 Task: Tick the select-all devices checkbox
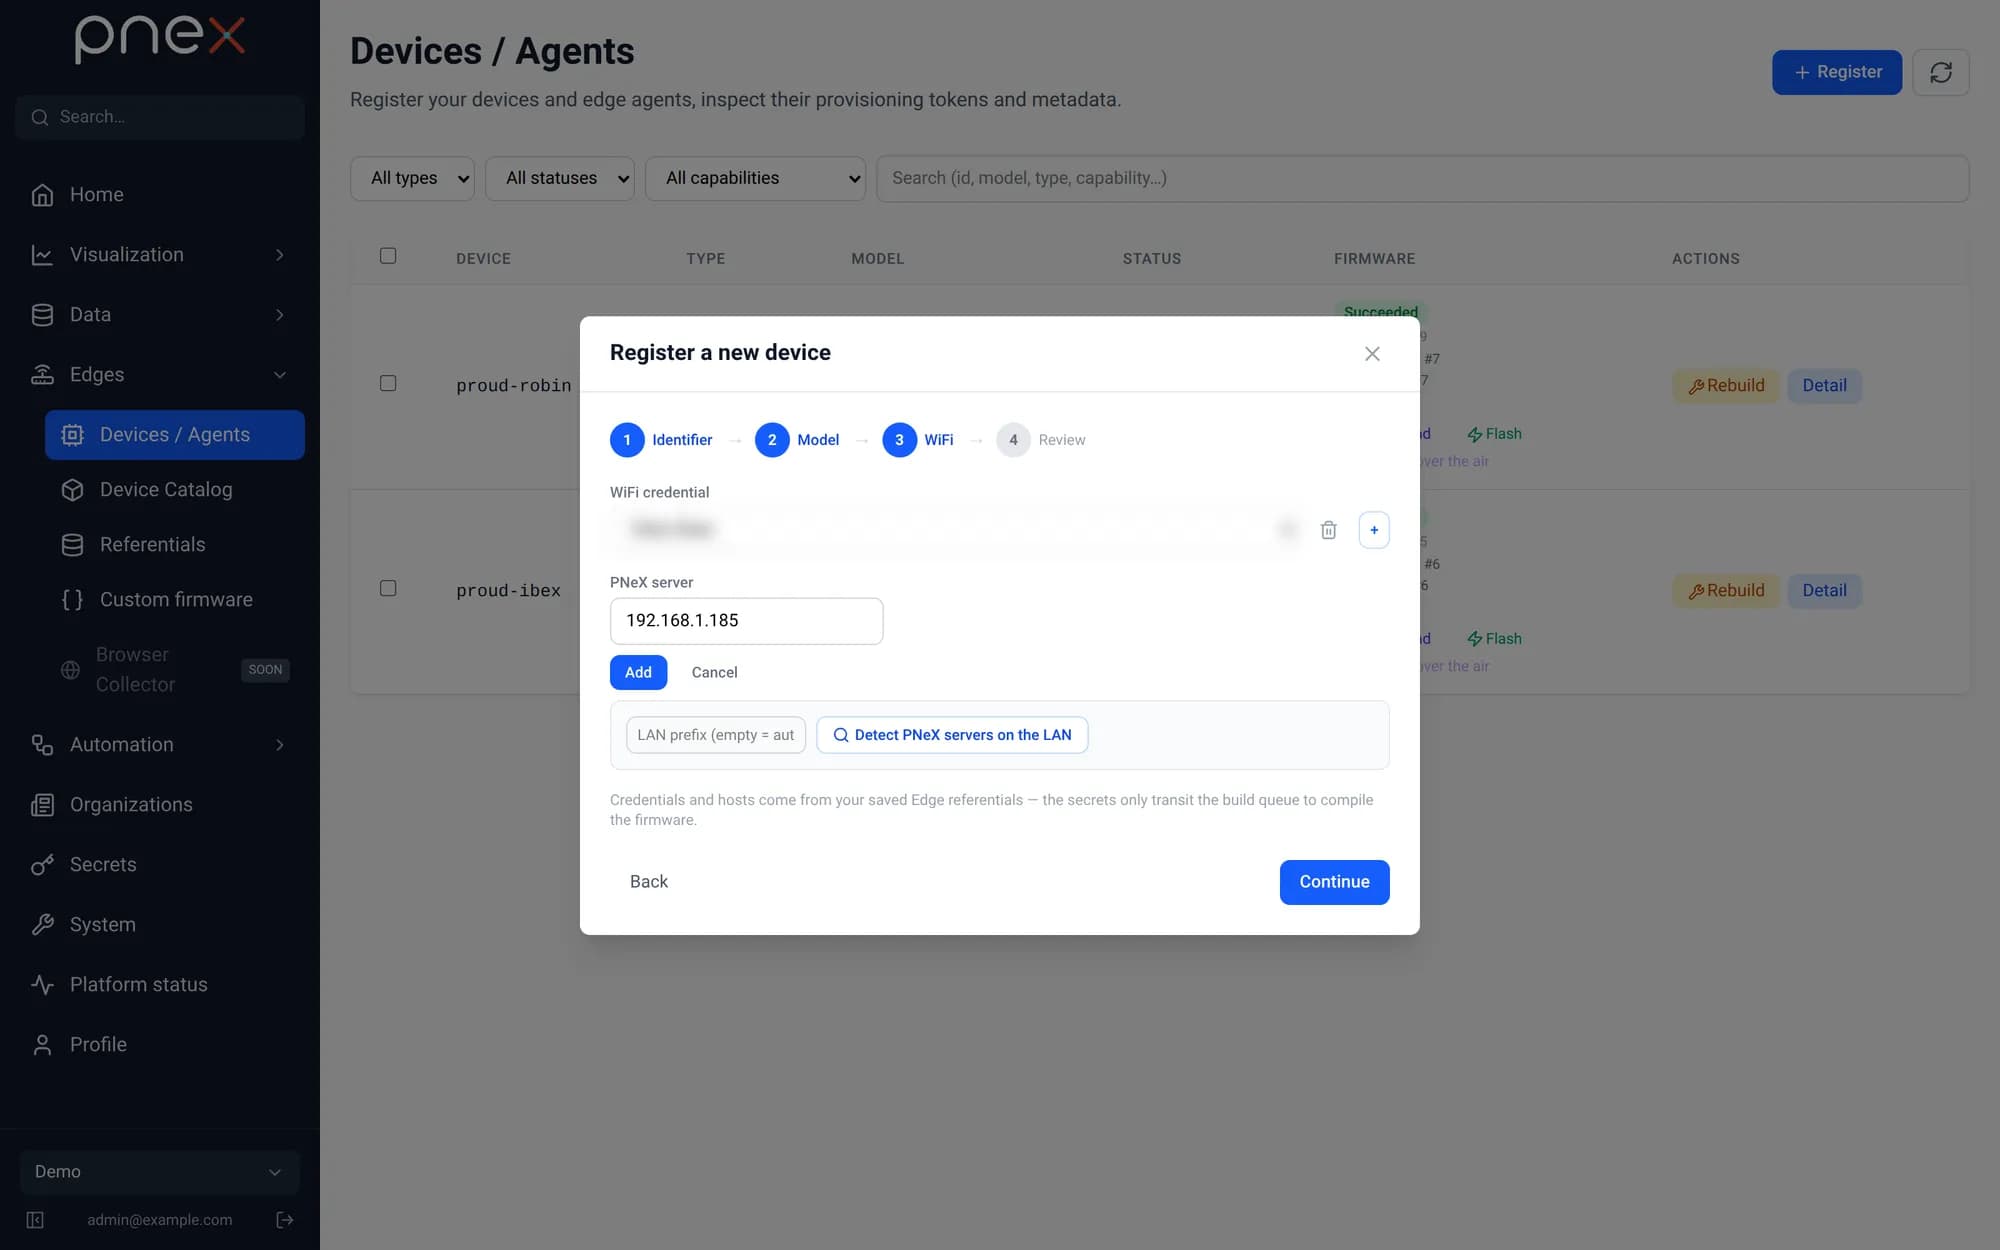pyautogui.click(x=388, y=256)
